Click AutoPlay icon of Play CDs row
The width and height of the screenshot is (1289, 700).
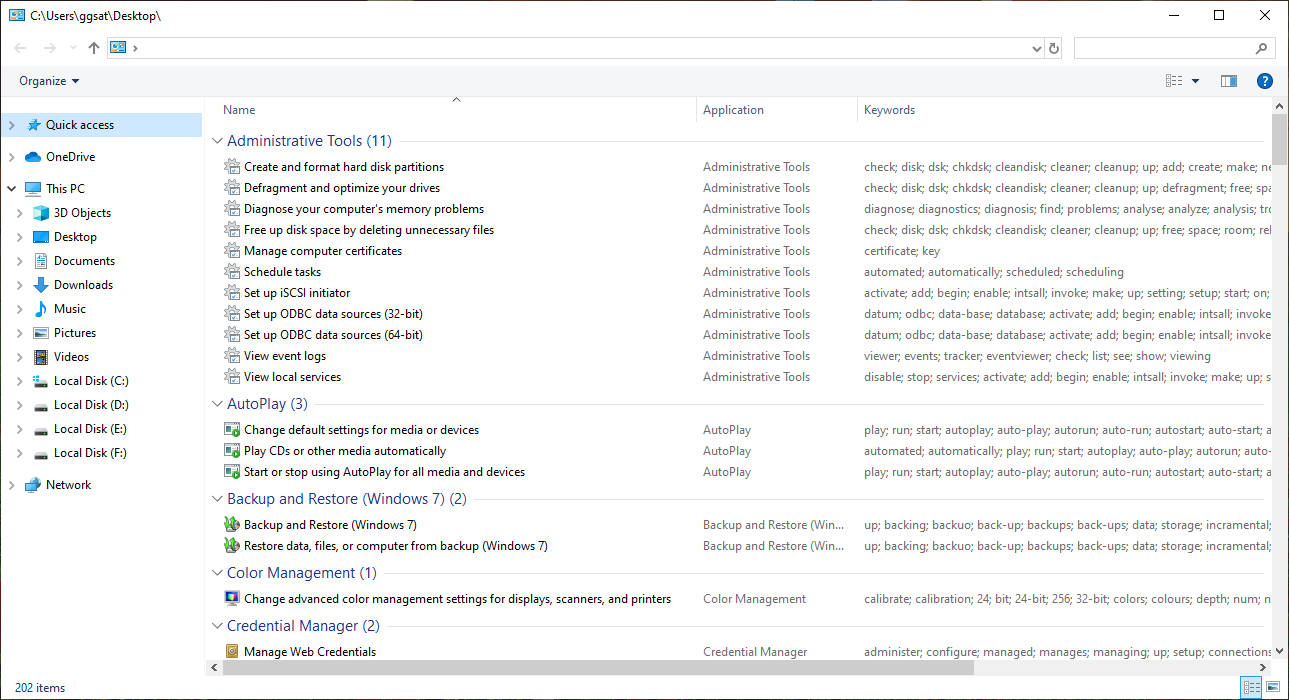point(233,451)
